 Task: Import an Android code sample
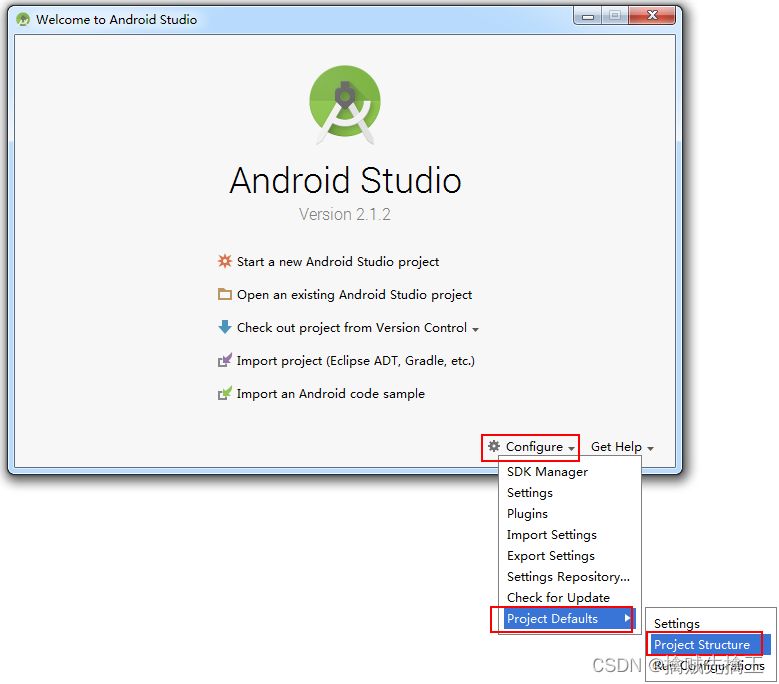(x=331, y=394)
